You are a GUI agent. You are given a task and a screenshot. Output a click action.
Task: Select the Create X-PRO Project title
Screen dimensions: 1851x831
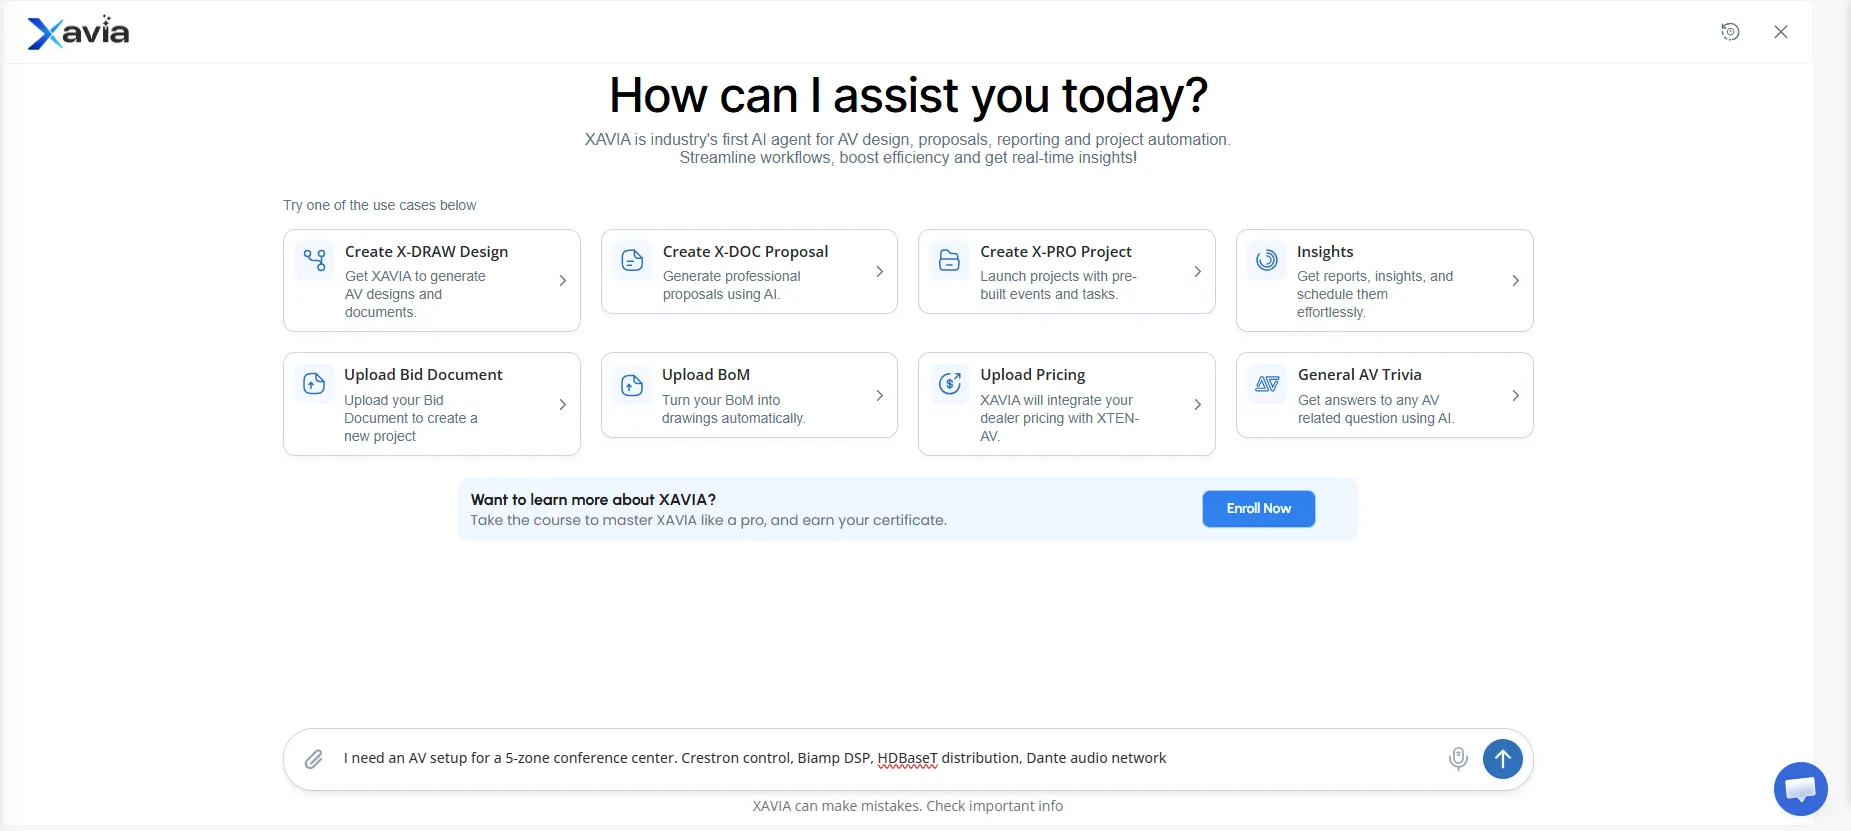click(x=1055, y=252)
